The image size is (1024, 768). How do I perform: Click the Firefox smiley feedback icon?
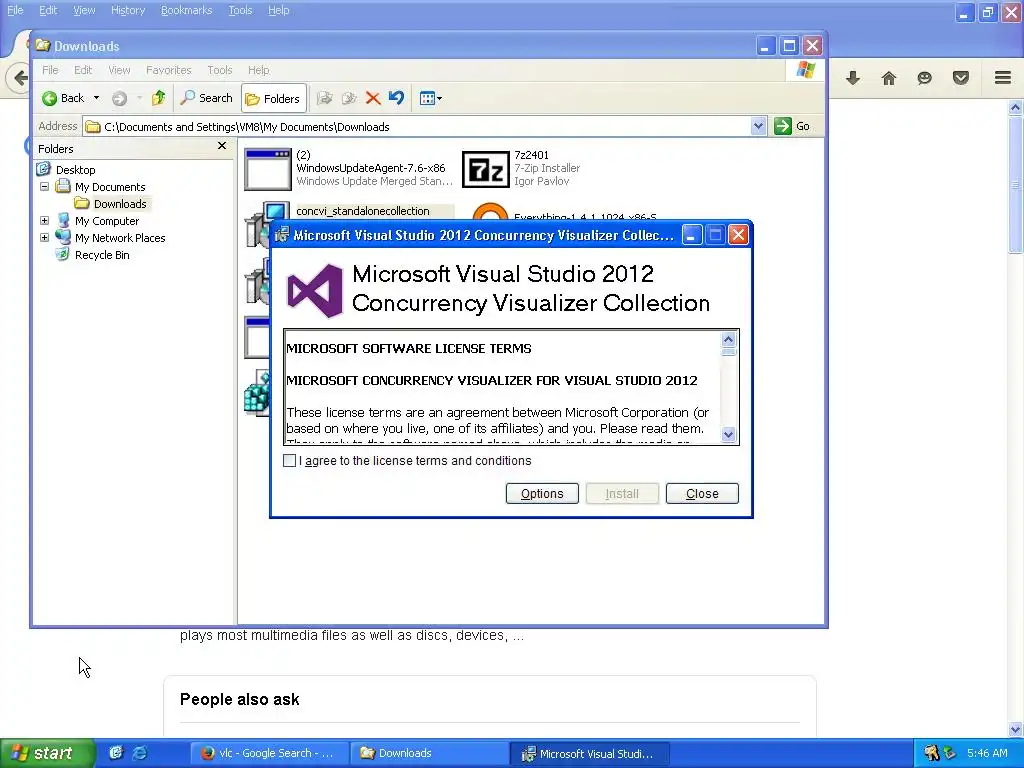[925, 78]
